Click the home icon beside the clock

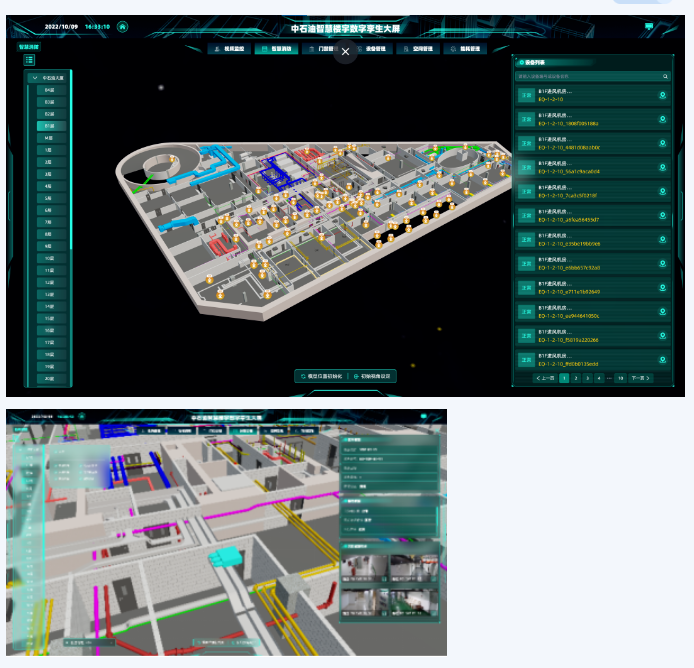(122, 27)
